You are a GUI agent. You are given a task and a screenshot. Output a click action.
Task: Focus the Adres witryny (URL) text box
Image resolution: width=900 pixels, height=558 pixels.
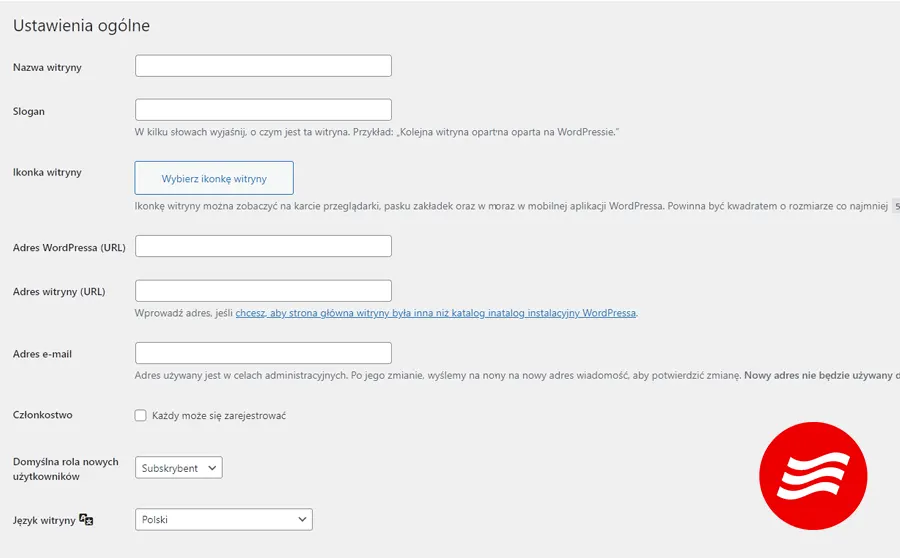point(263,291)
